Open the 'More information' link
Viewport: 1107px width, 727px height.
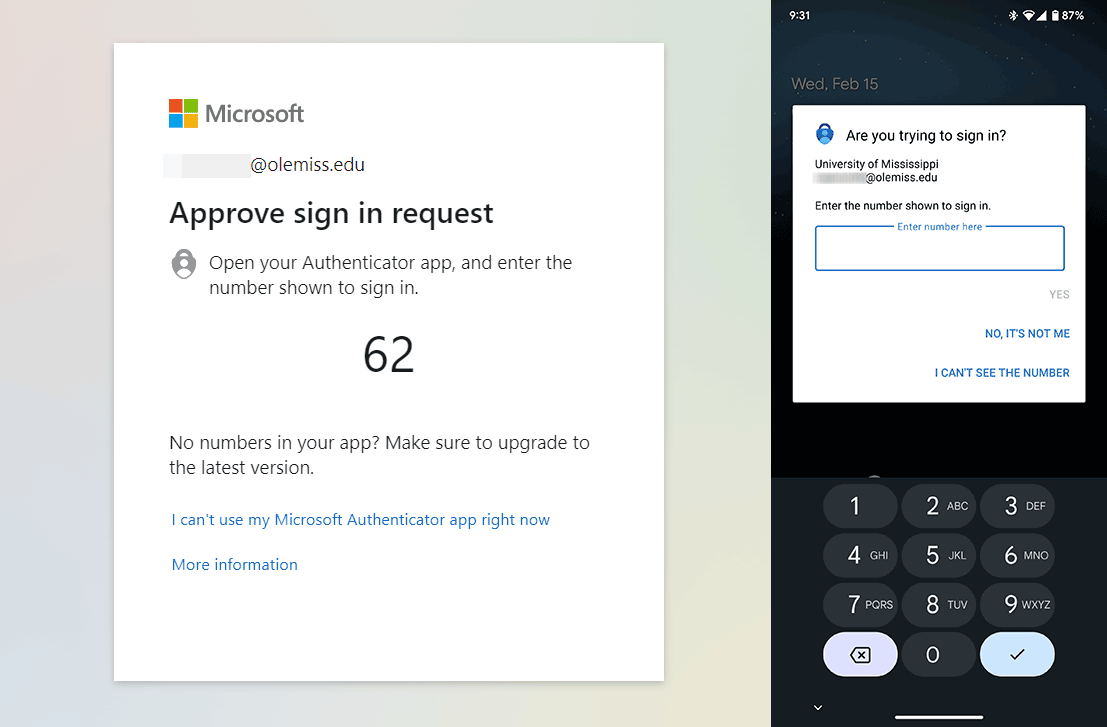click(x=234, y=564)
